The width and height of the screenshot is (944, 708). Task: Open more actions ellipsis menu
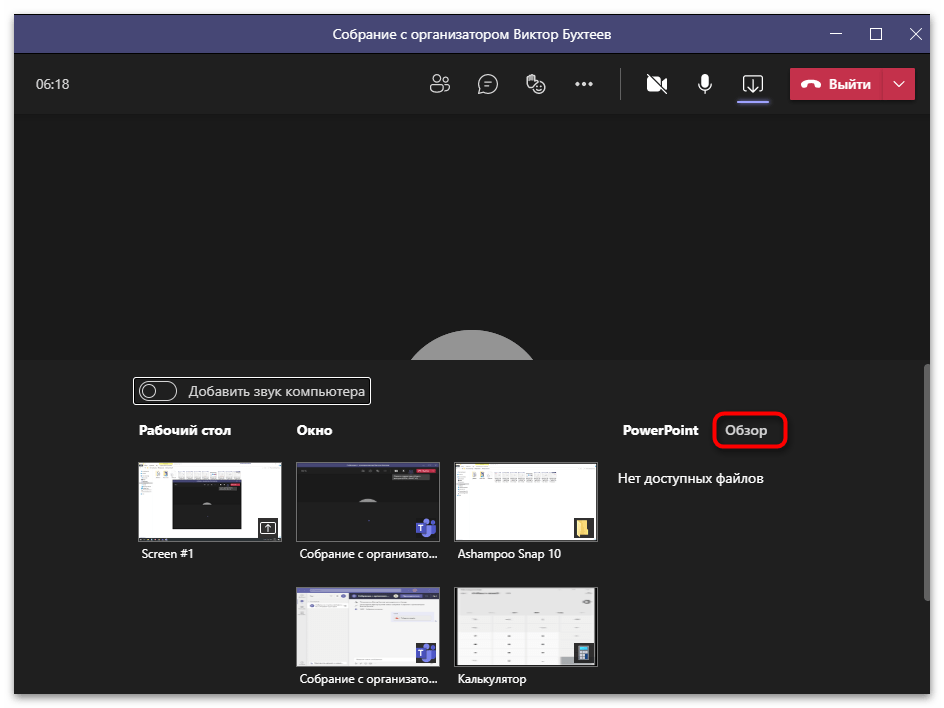pos(584,84)
